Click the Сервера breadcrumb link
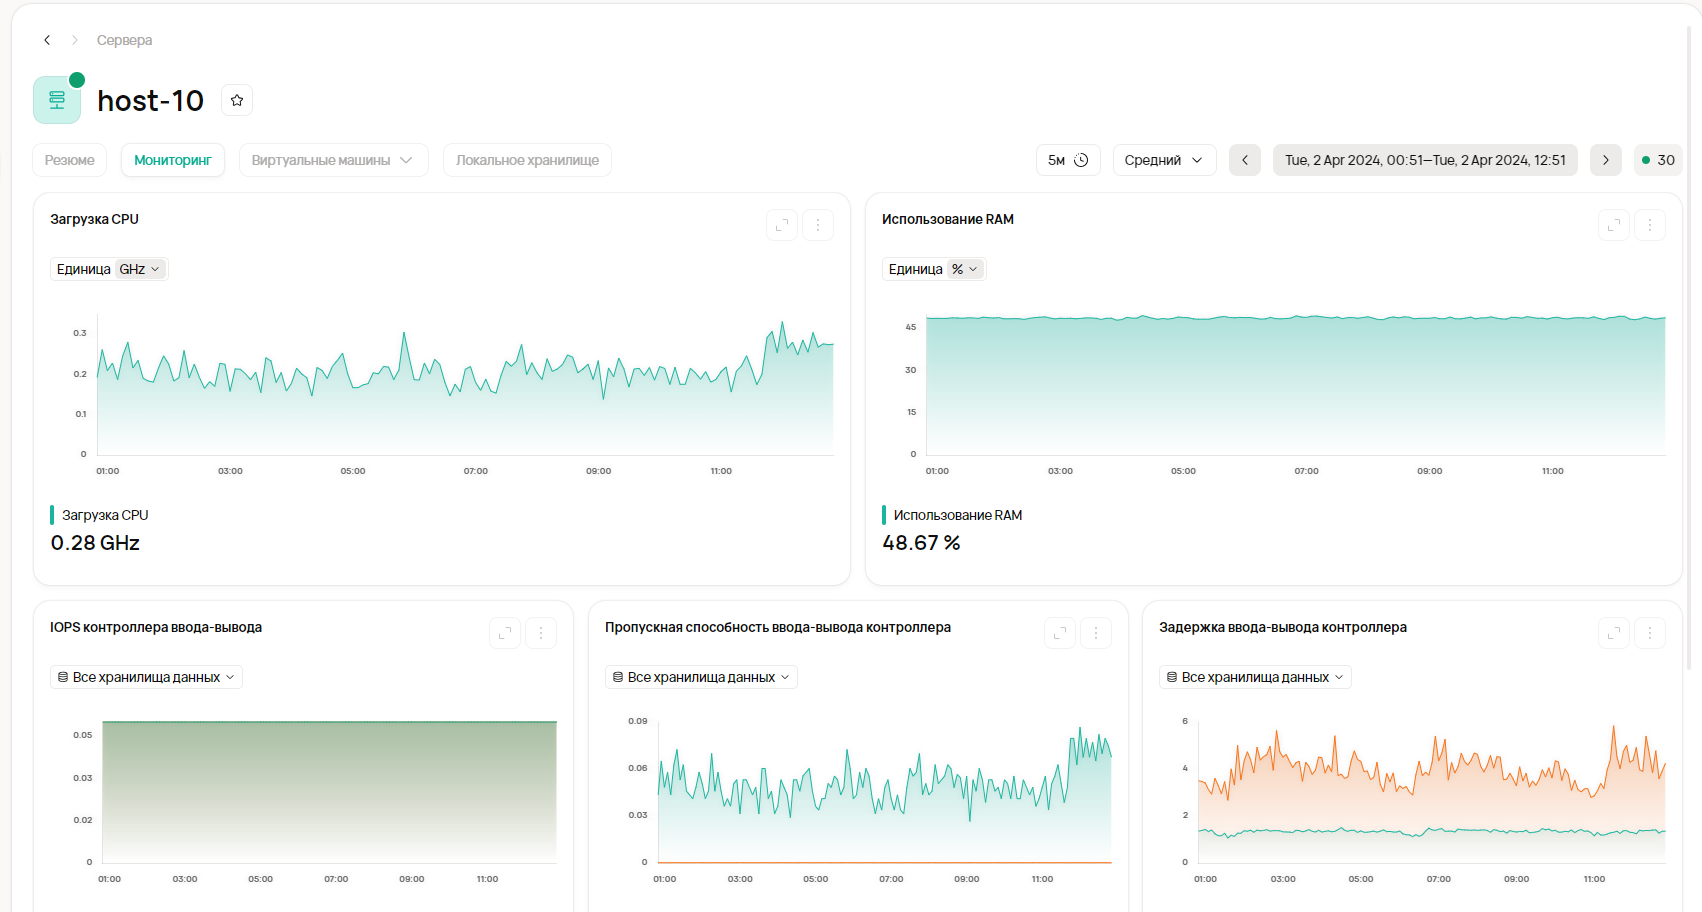Image resolution: width=1702 pixels, height=912 pixels. tap(124, 40)
